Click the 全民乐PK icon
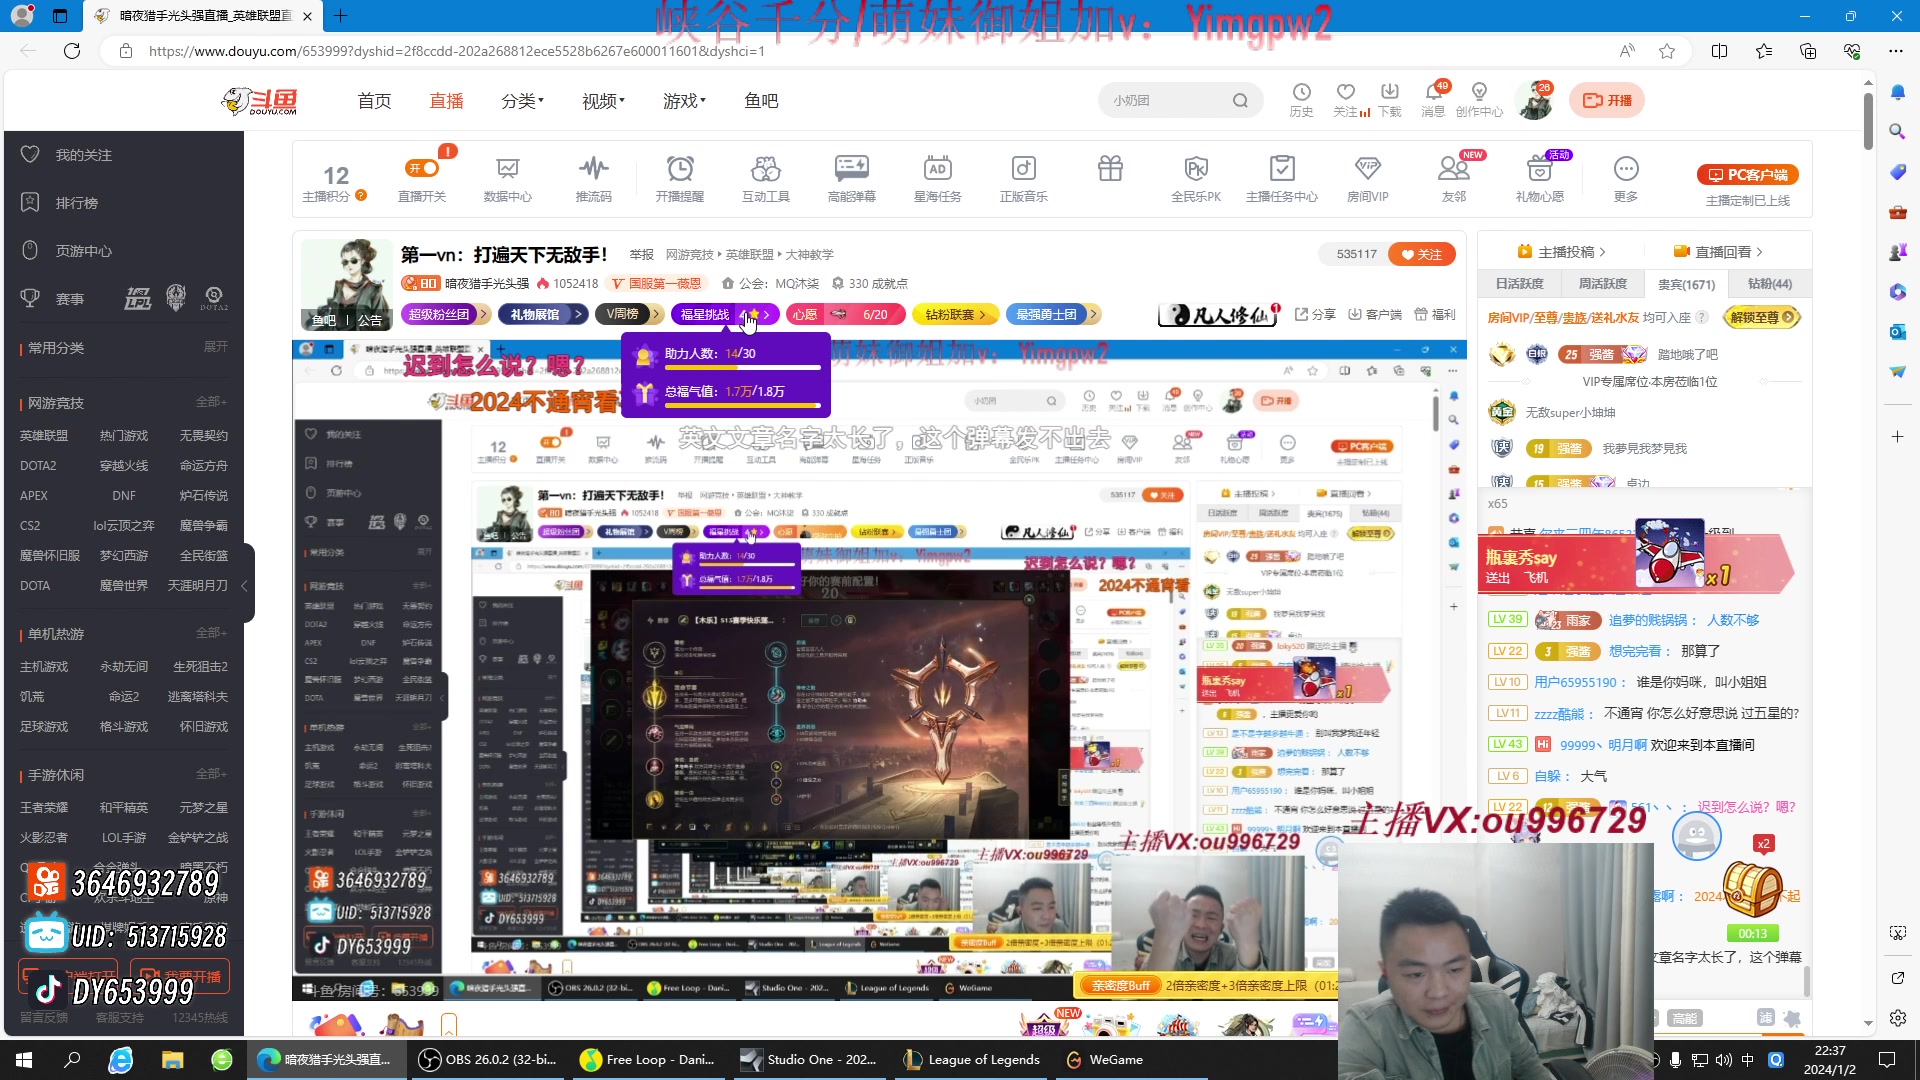 pos(1196,178)
